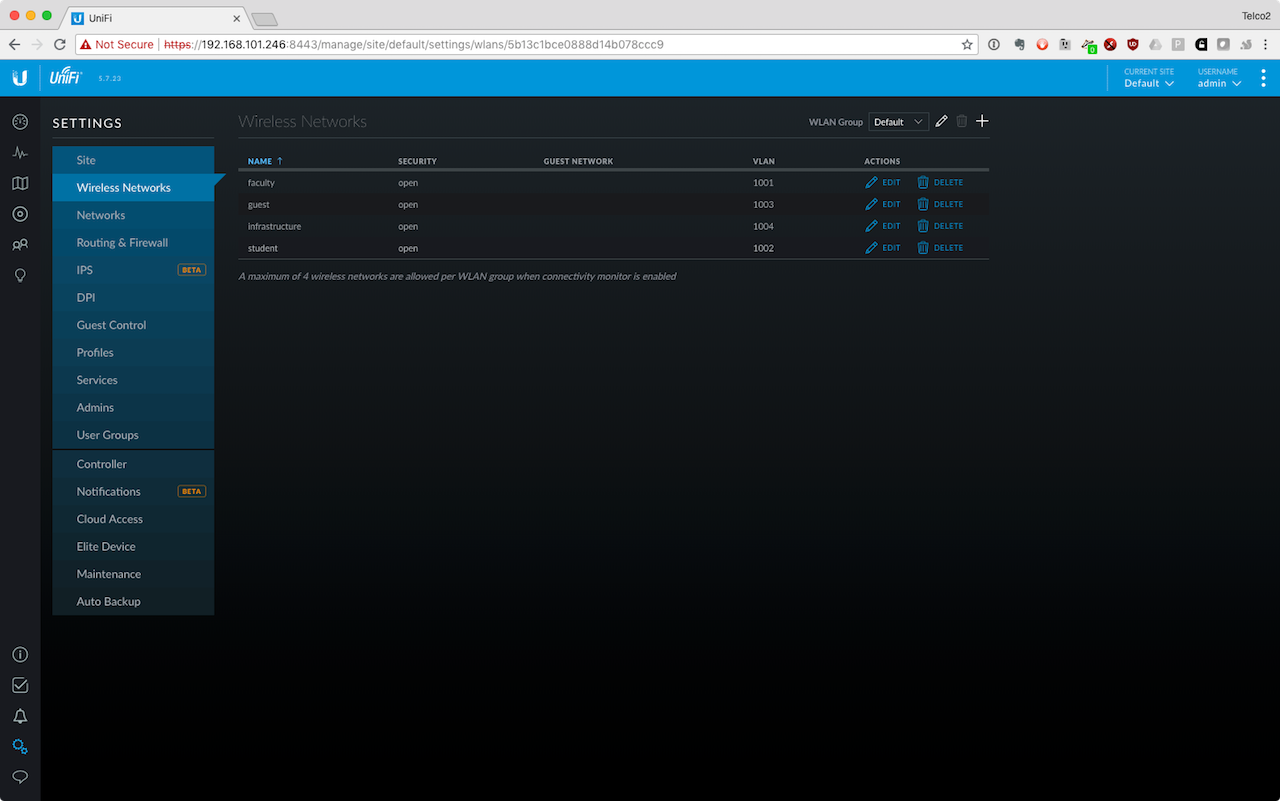Image resolution: width=1280 pixels, height=801 pixels.
Task: Open Notifications beta settings
Action: (133, 492)
